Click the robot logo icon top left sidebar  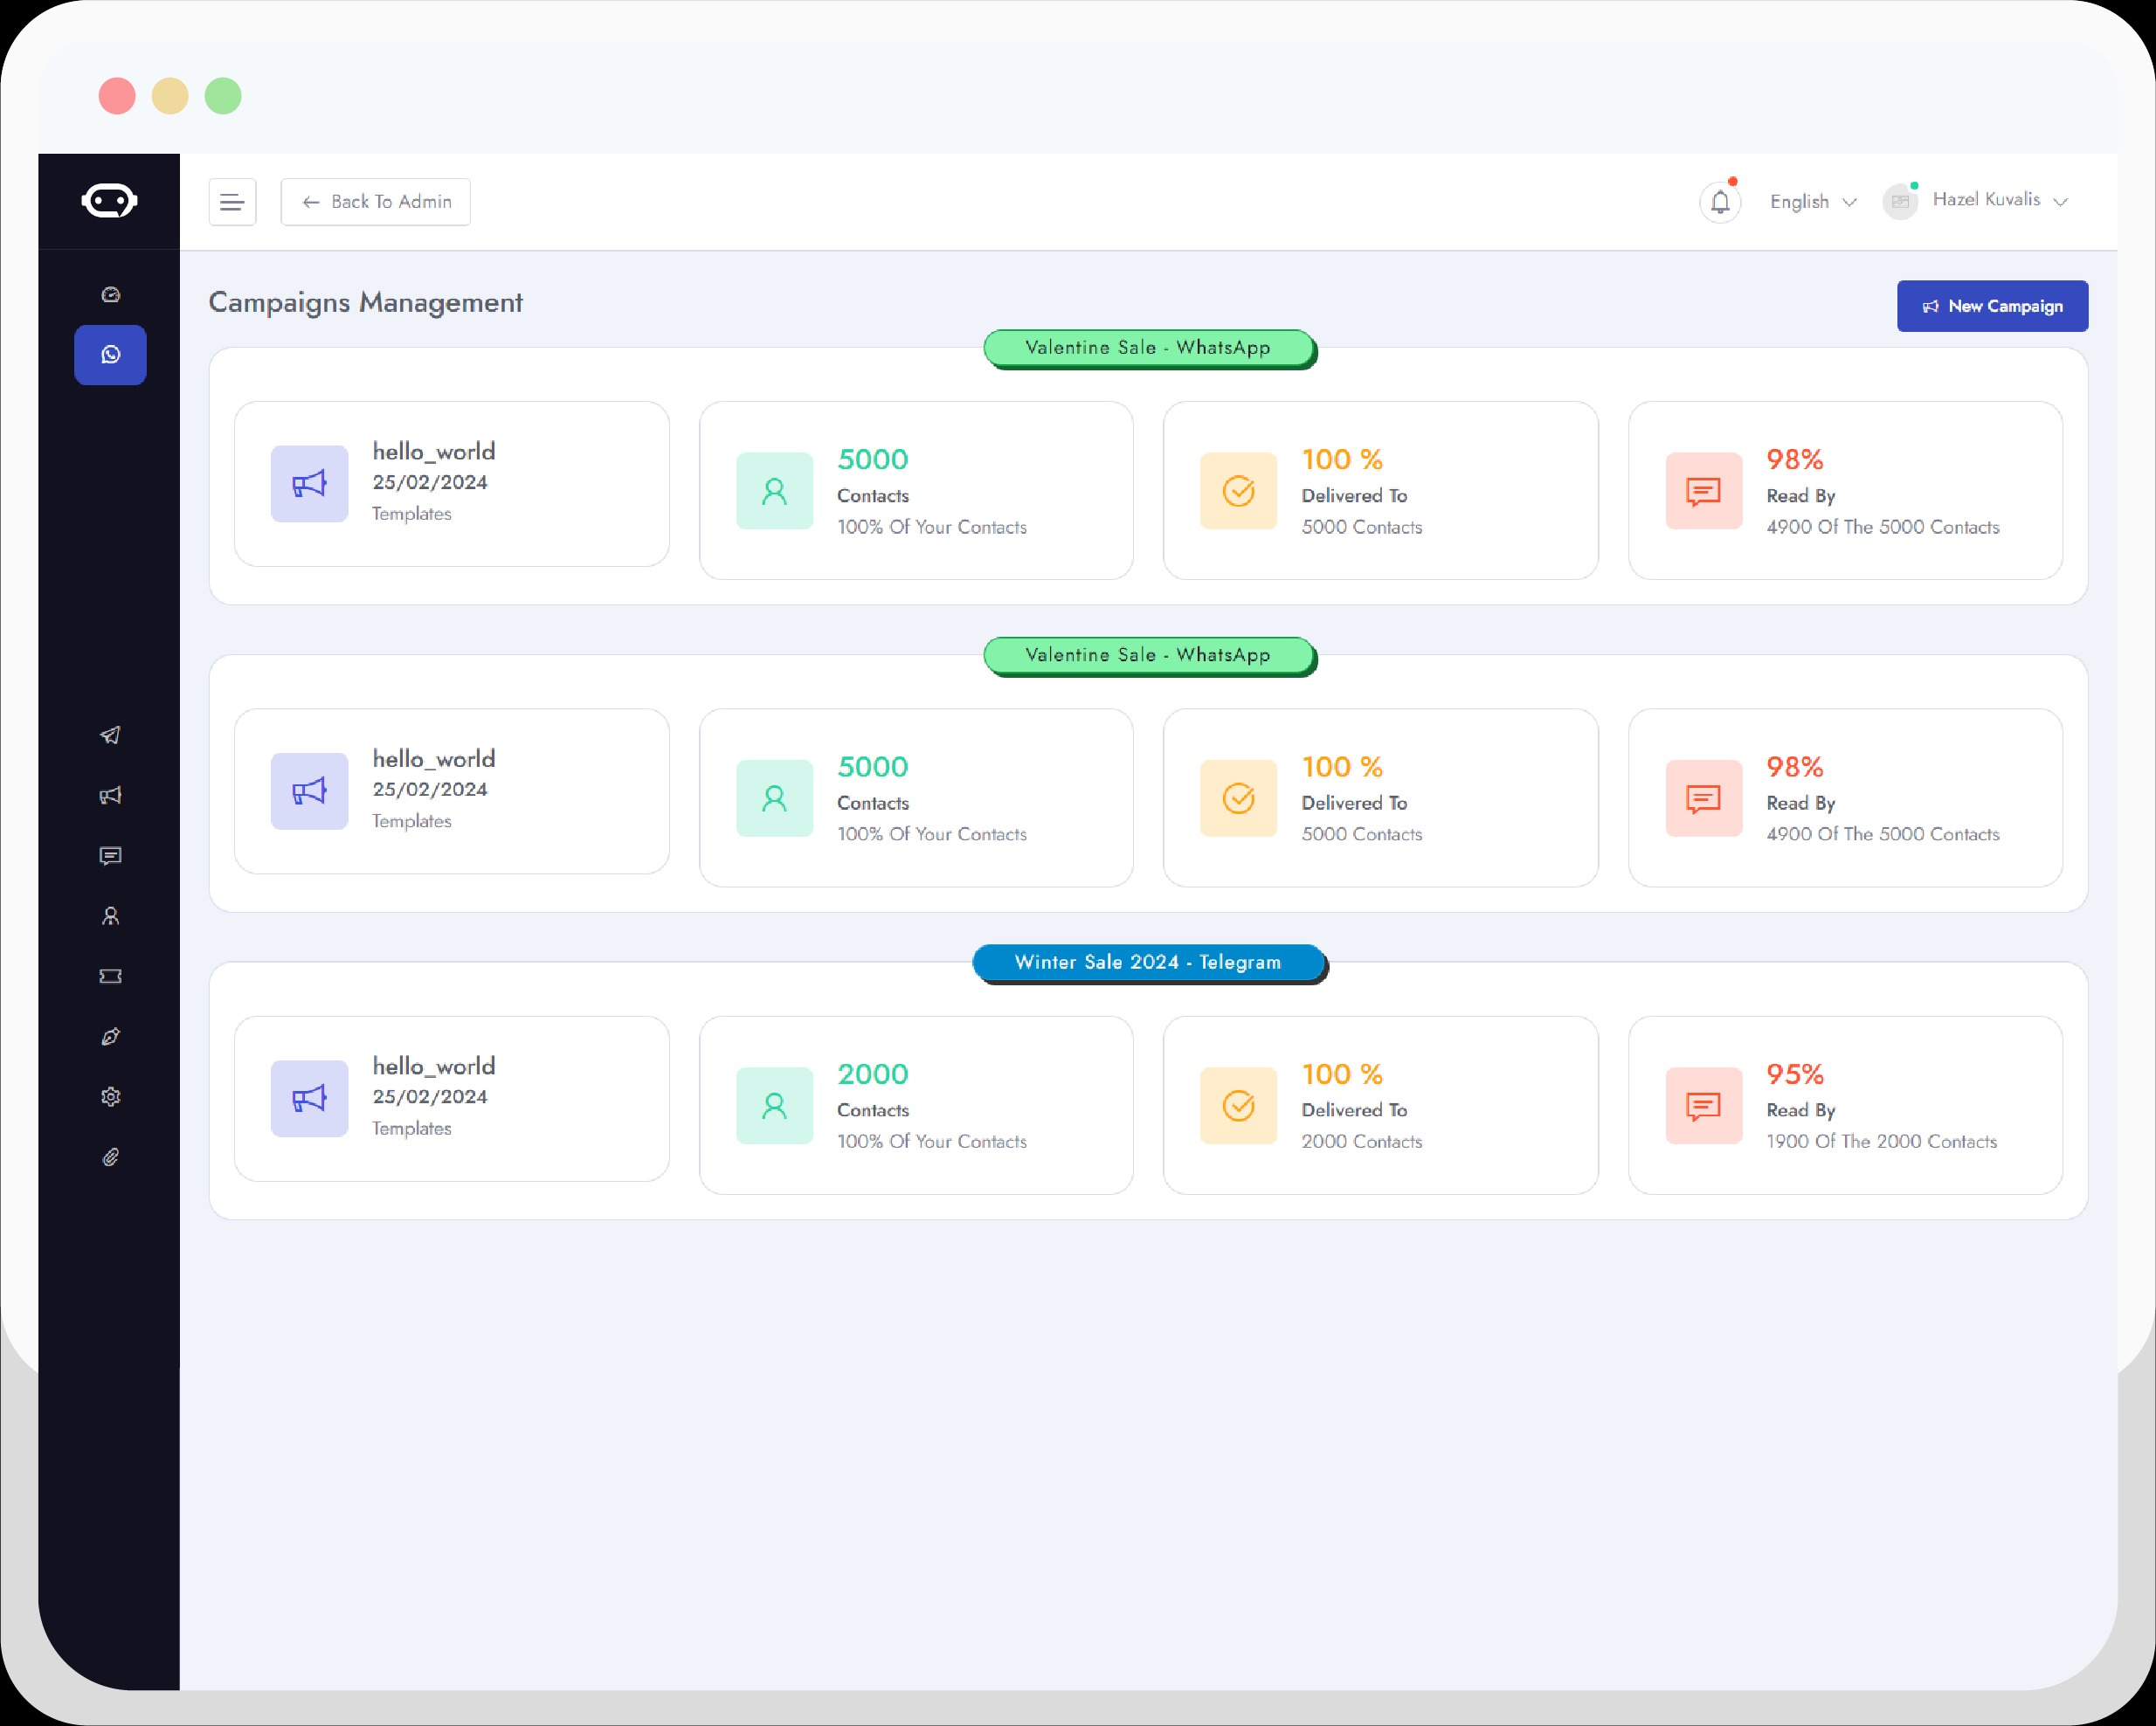coord(109,199)
